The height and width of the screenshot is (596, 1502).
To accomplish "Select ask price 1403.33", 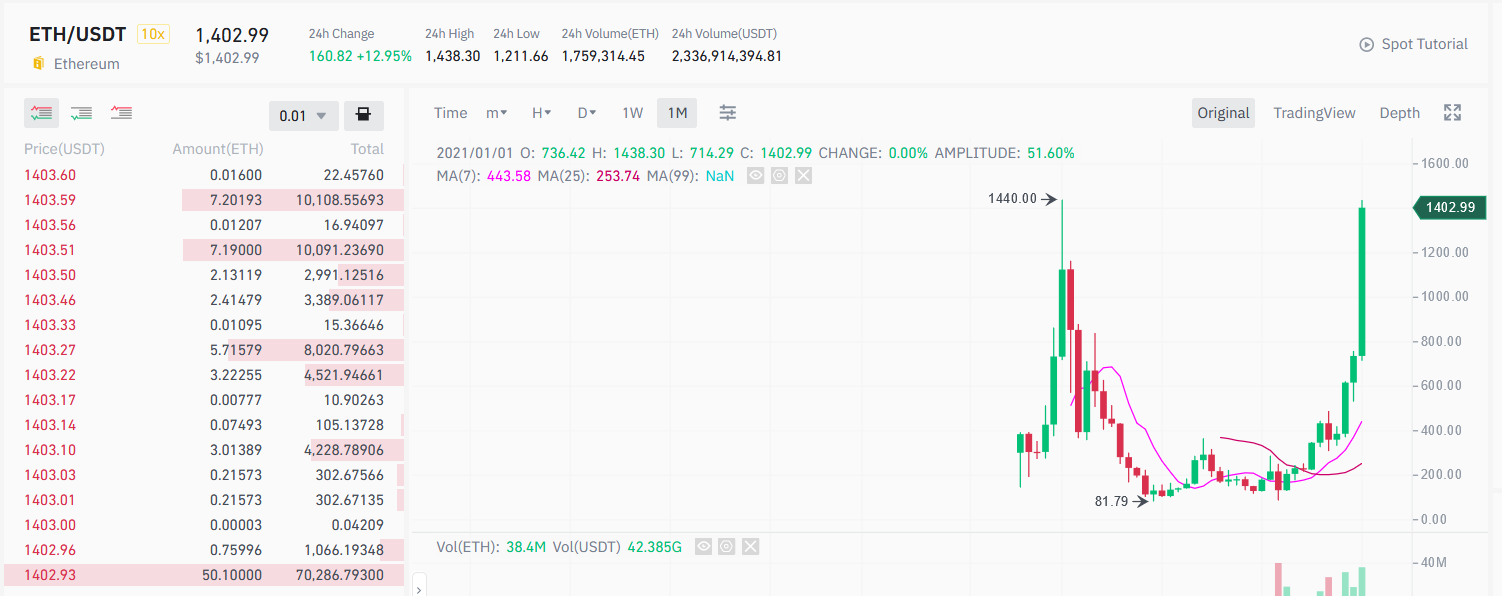I will tap(49, 325).
